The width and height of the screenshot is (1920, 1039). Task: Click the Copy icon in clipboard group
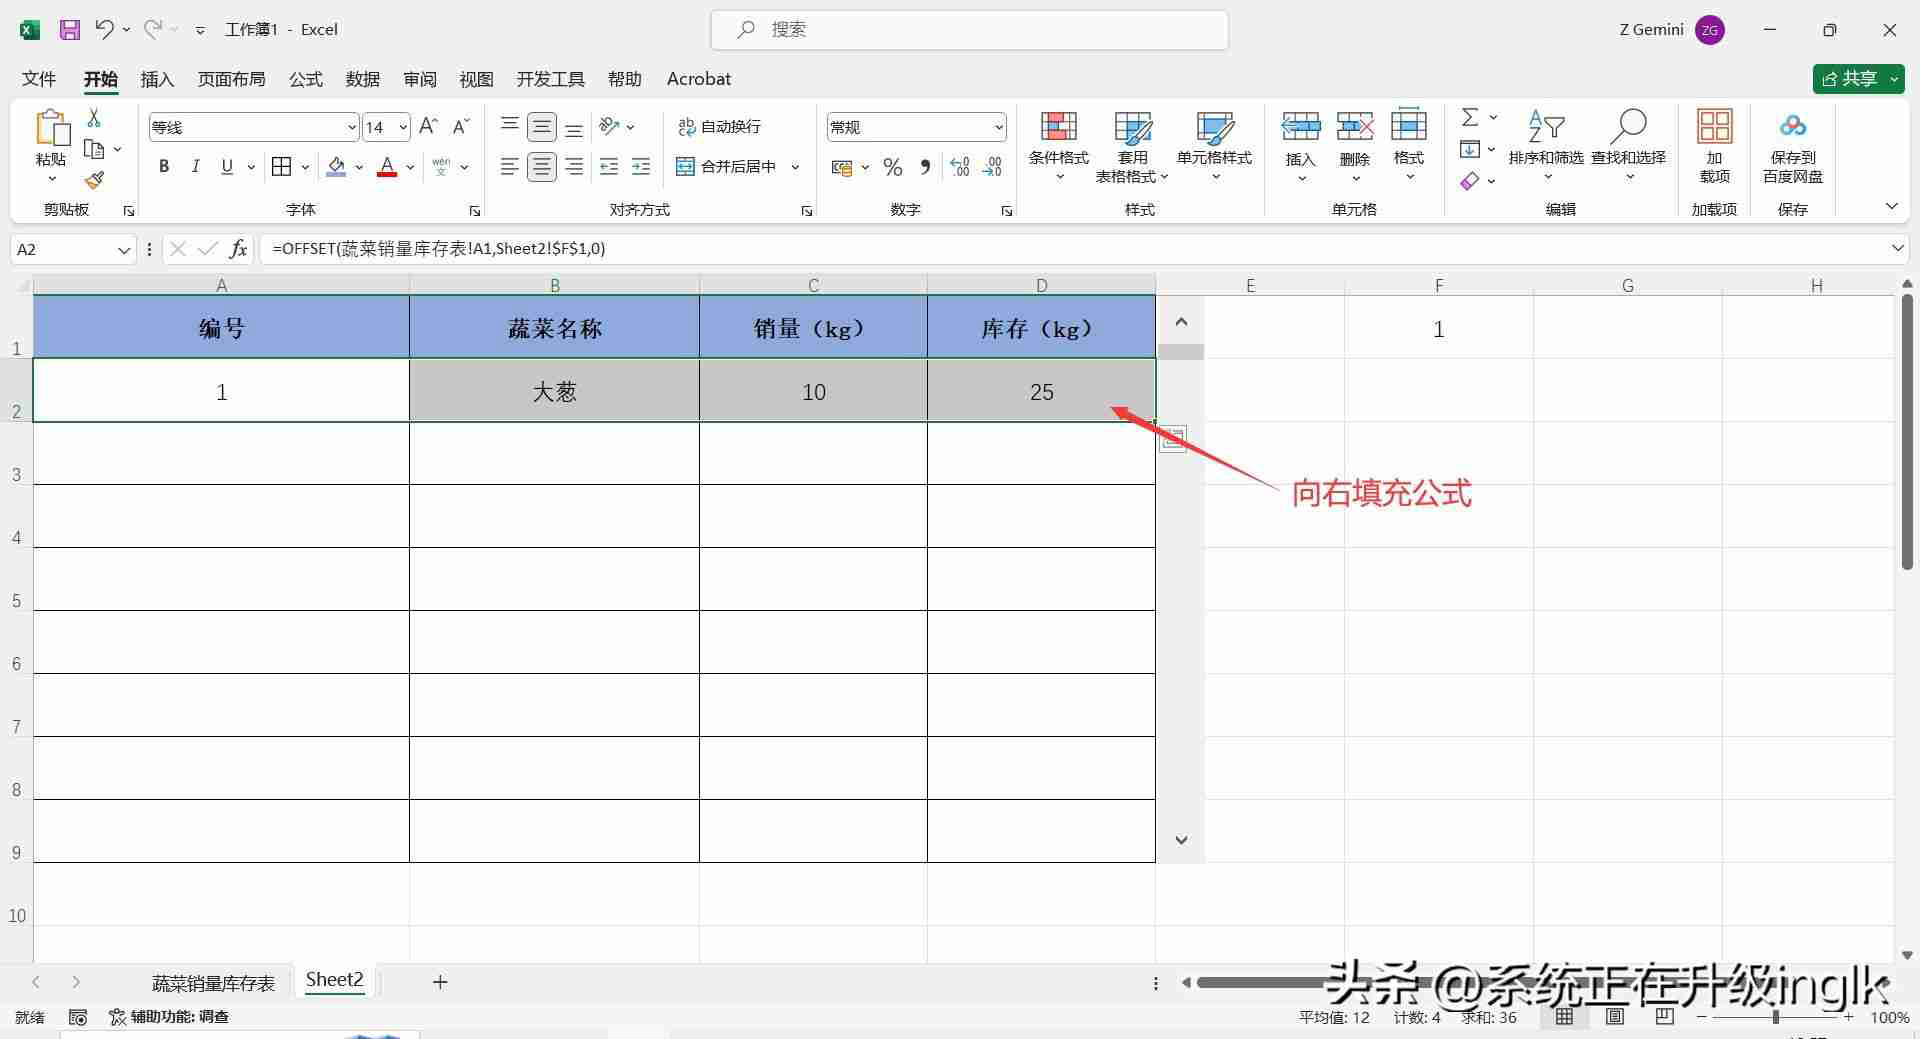94,149
